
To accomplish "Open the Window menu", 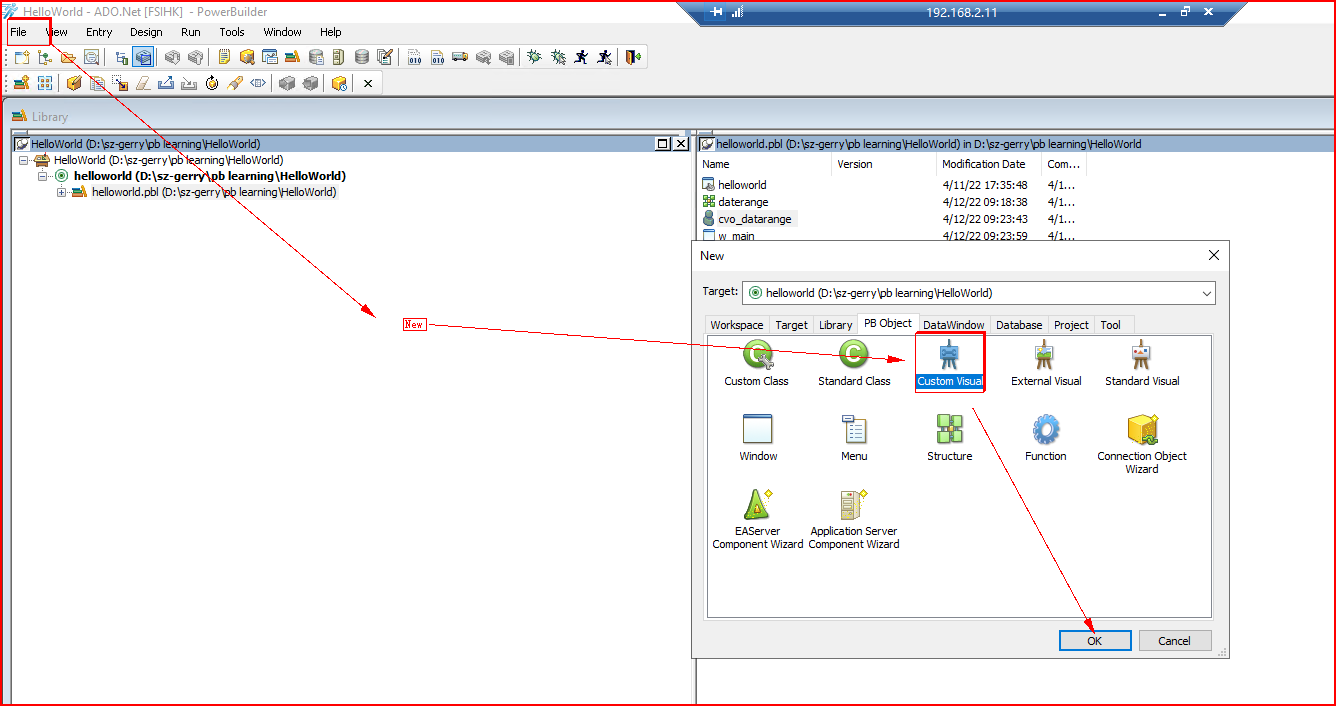I will tap(283, 32).
